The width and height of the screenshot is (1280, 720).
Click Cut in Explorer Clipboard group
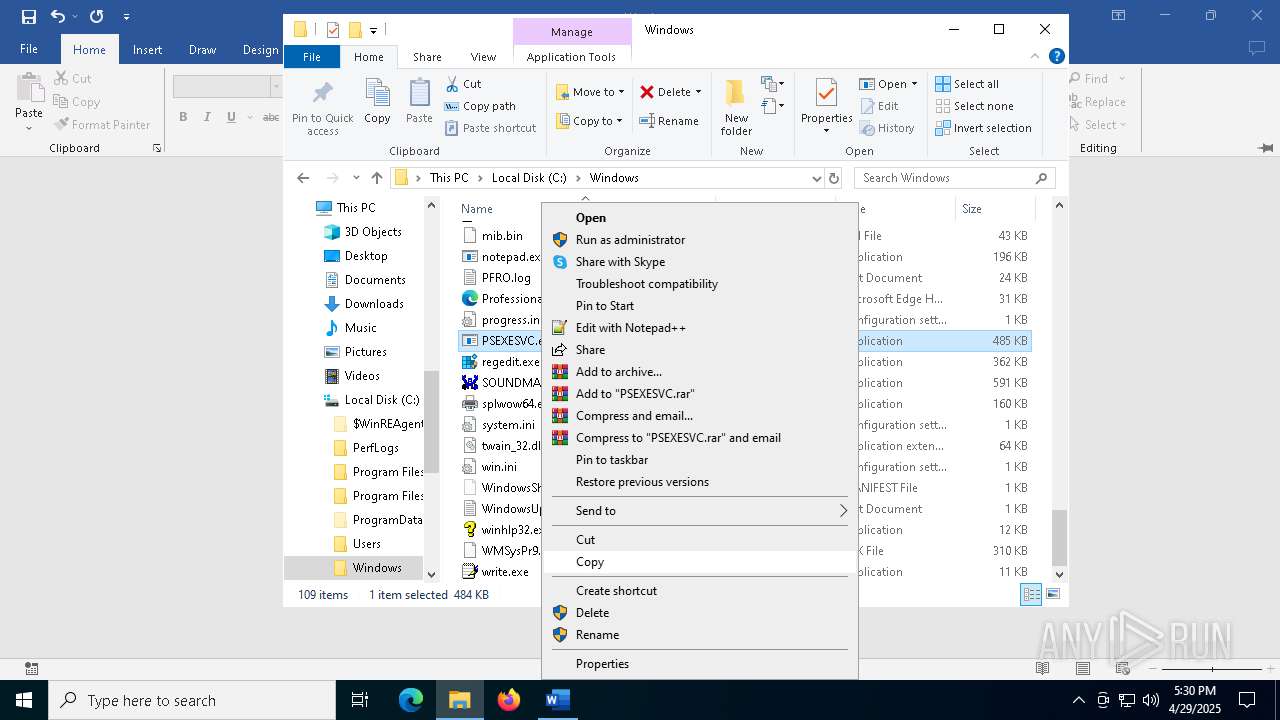[463, 84]
